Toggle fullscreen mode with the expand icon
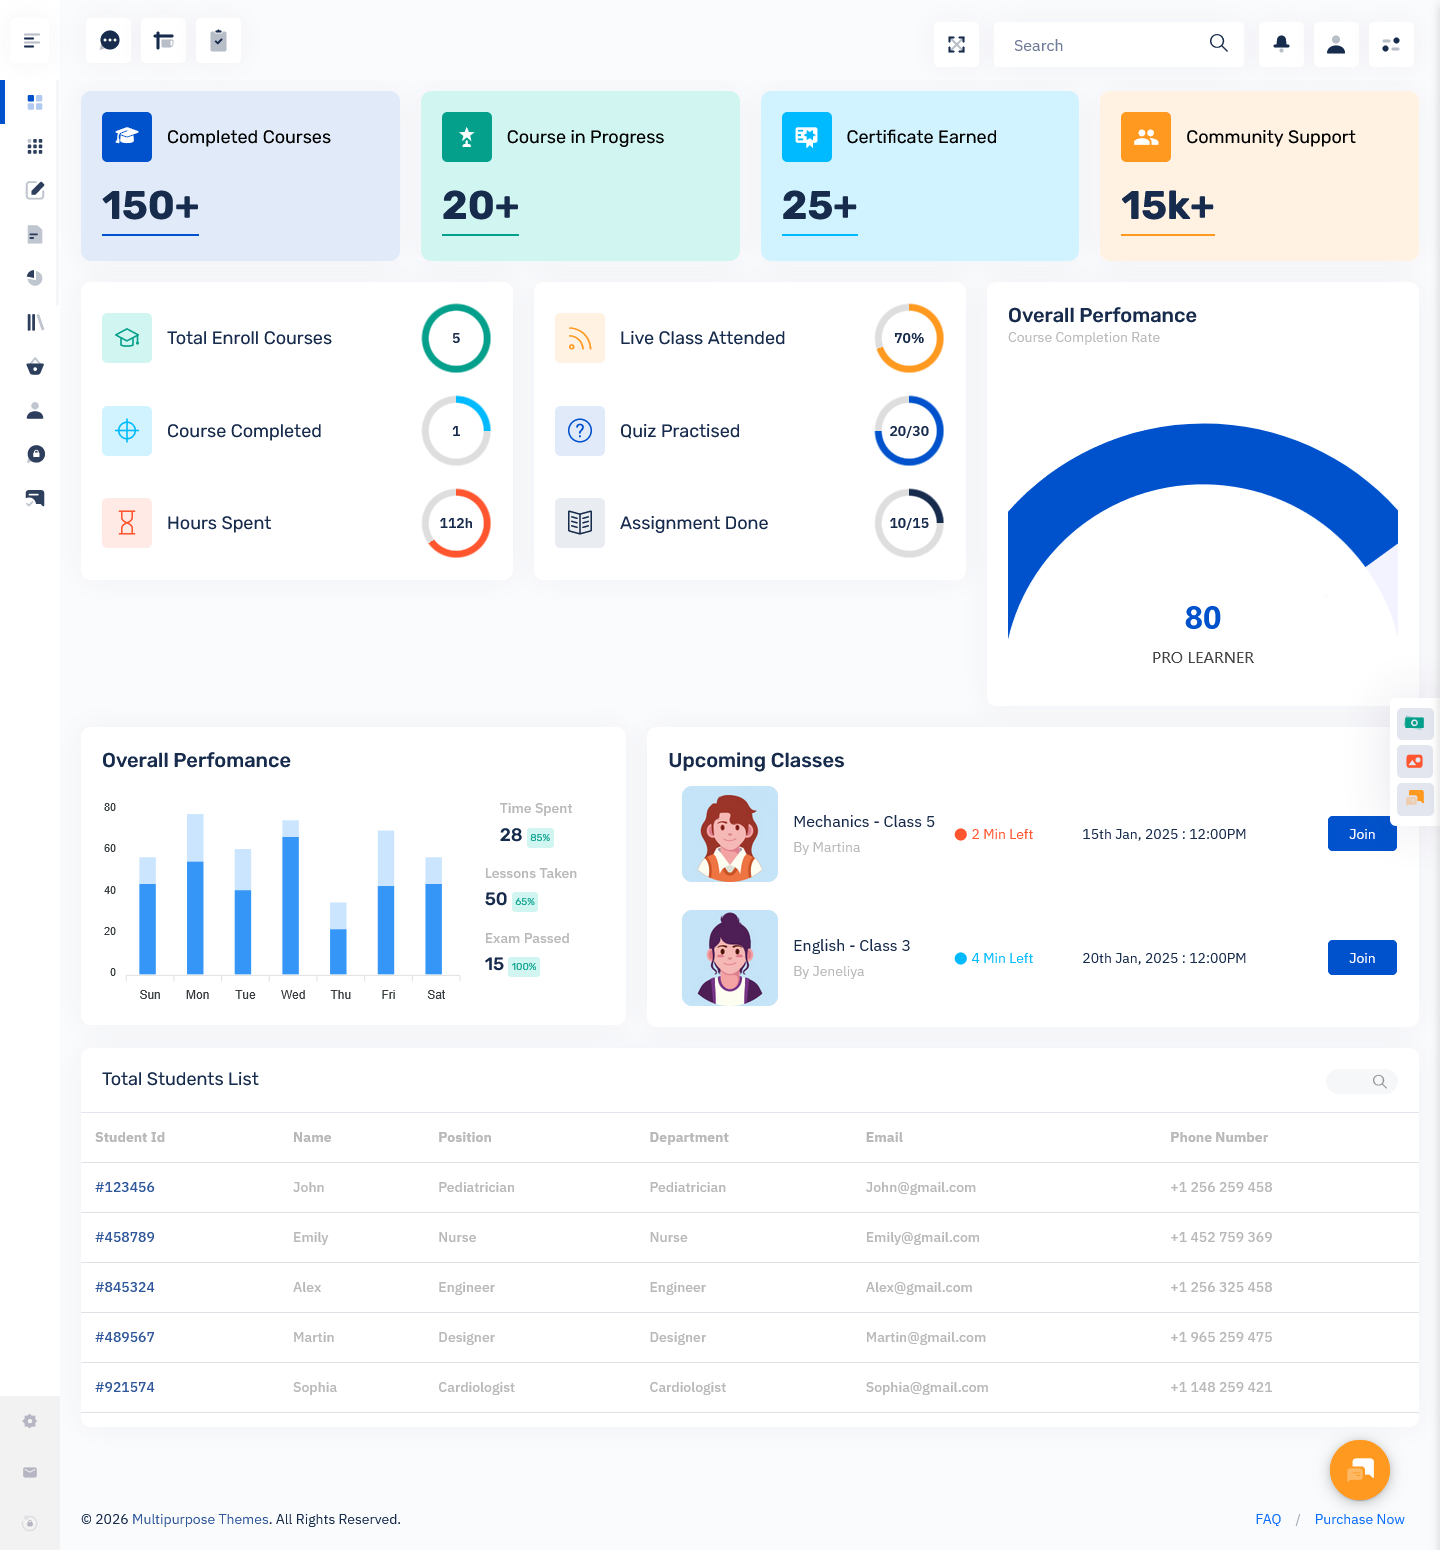Image resolution: width=1440 pixels, height=1550 pixels. click(x=956, y=45)
